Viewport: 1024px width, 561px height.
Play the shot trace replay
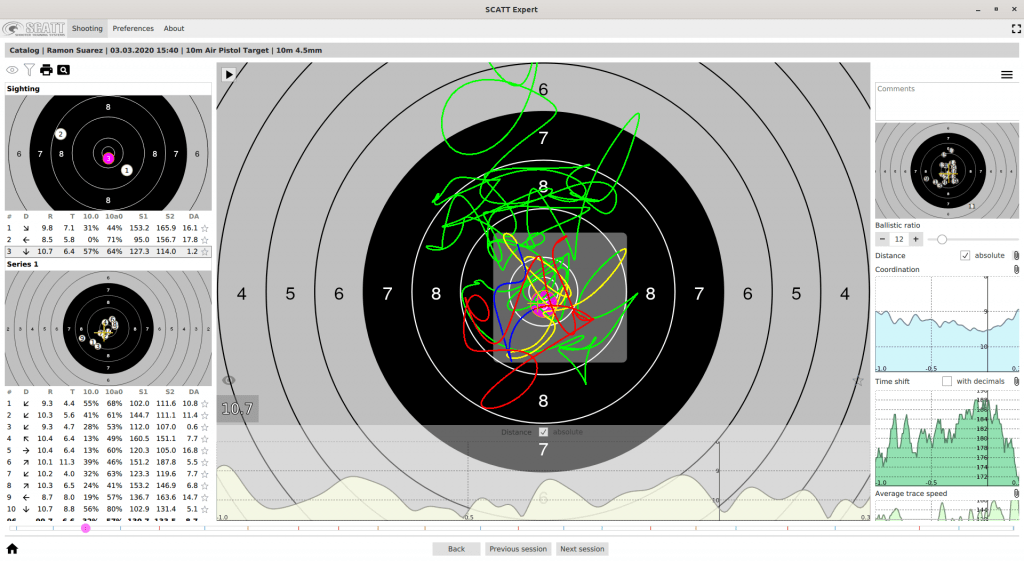pyautogui.click(x=229, y=74)
